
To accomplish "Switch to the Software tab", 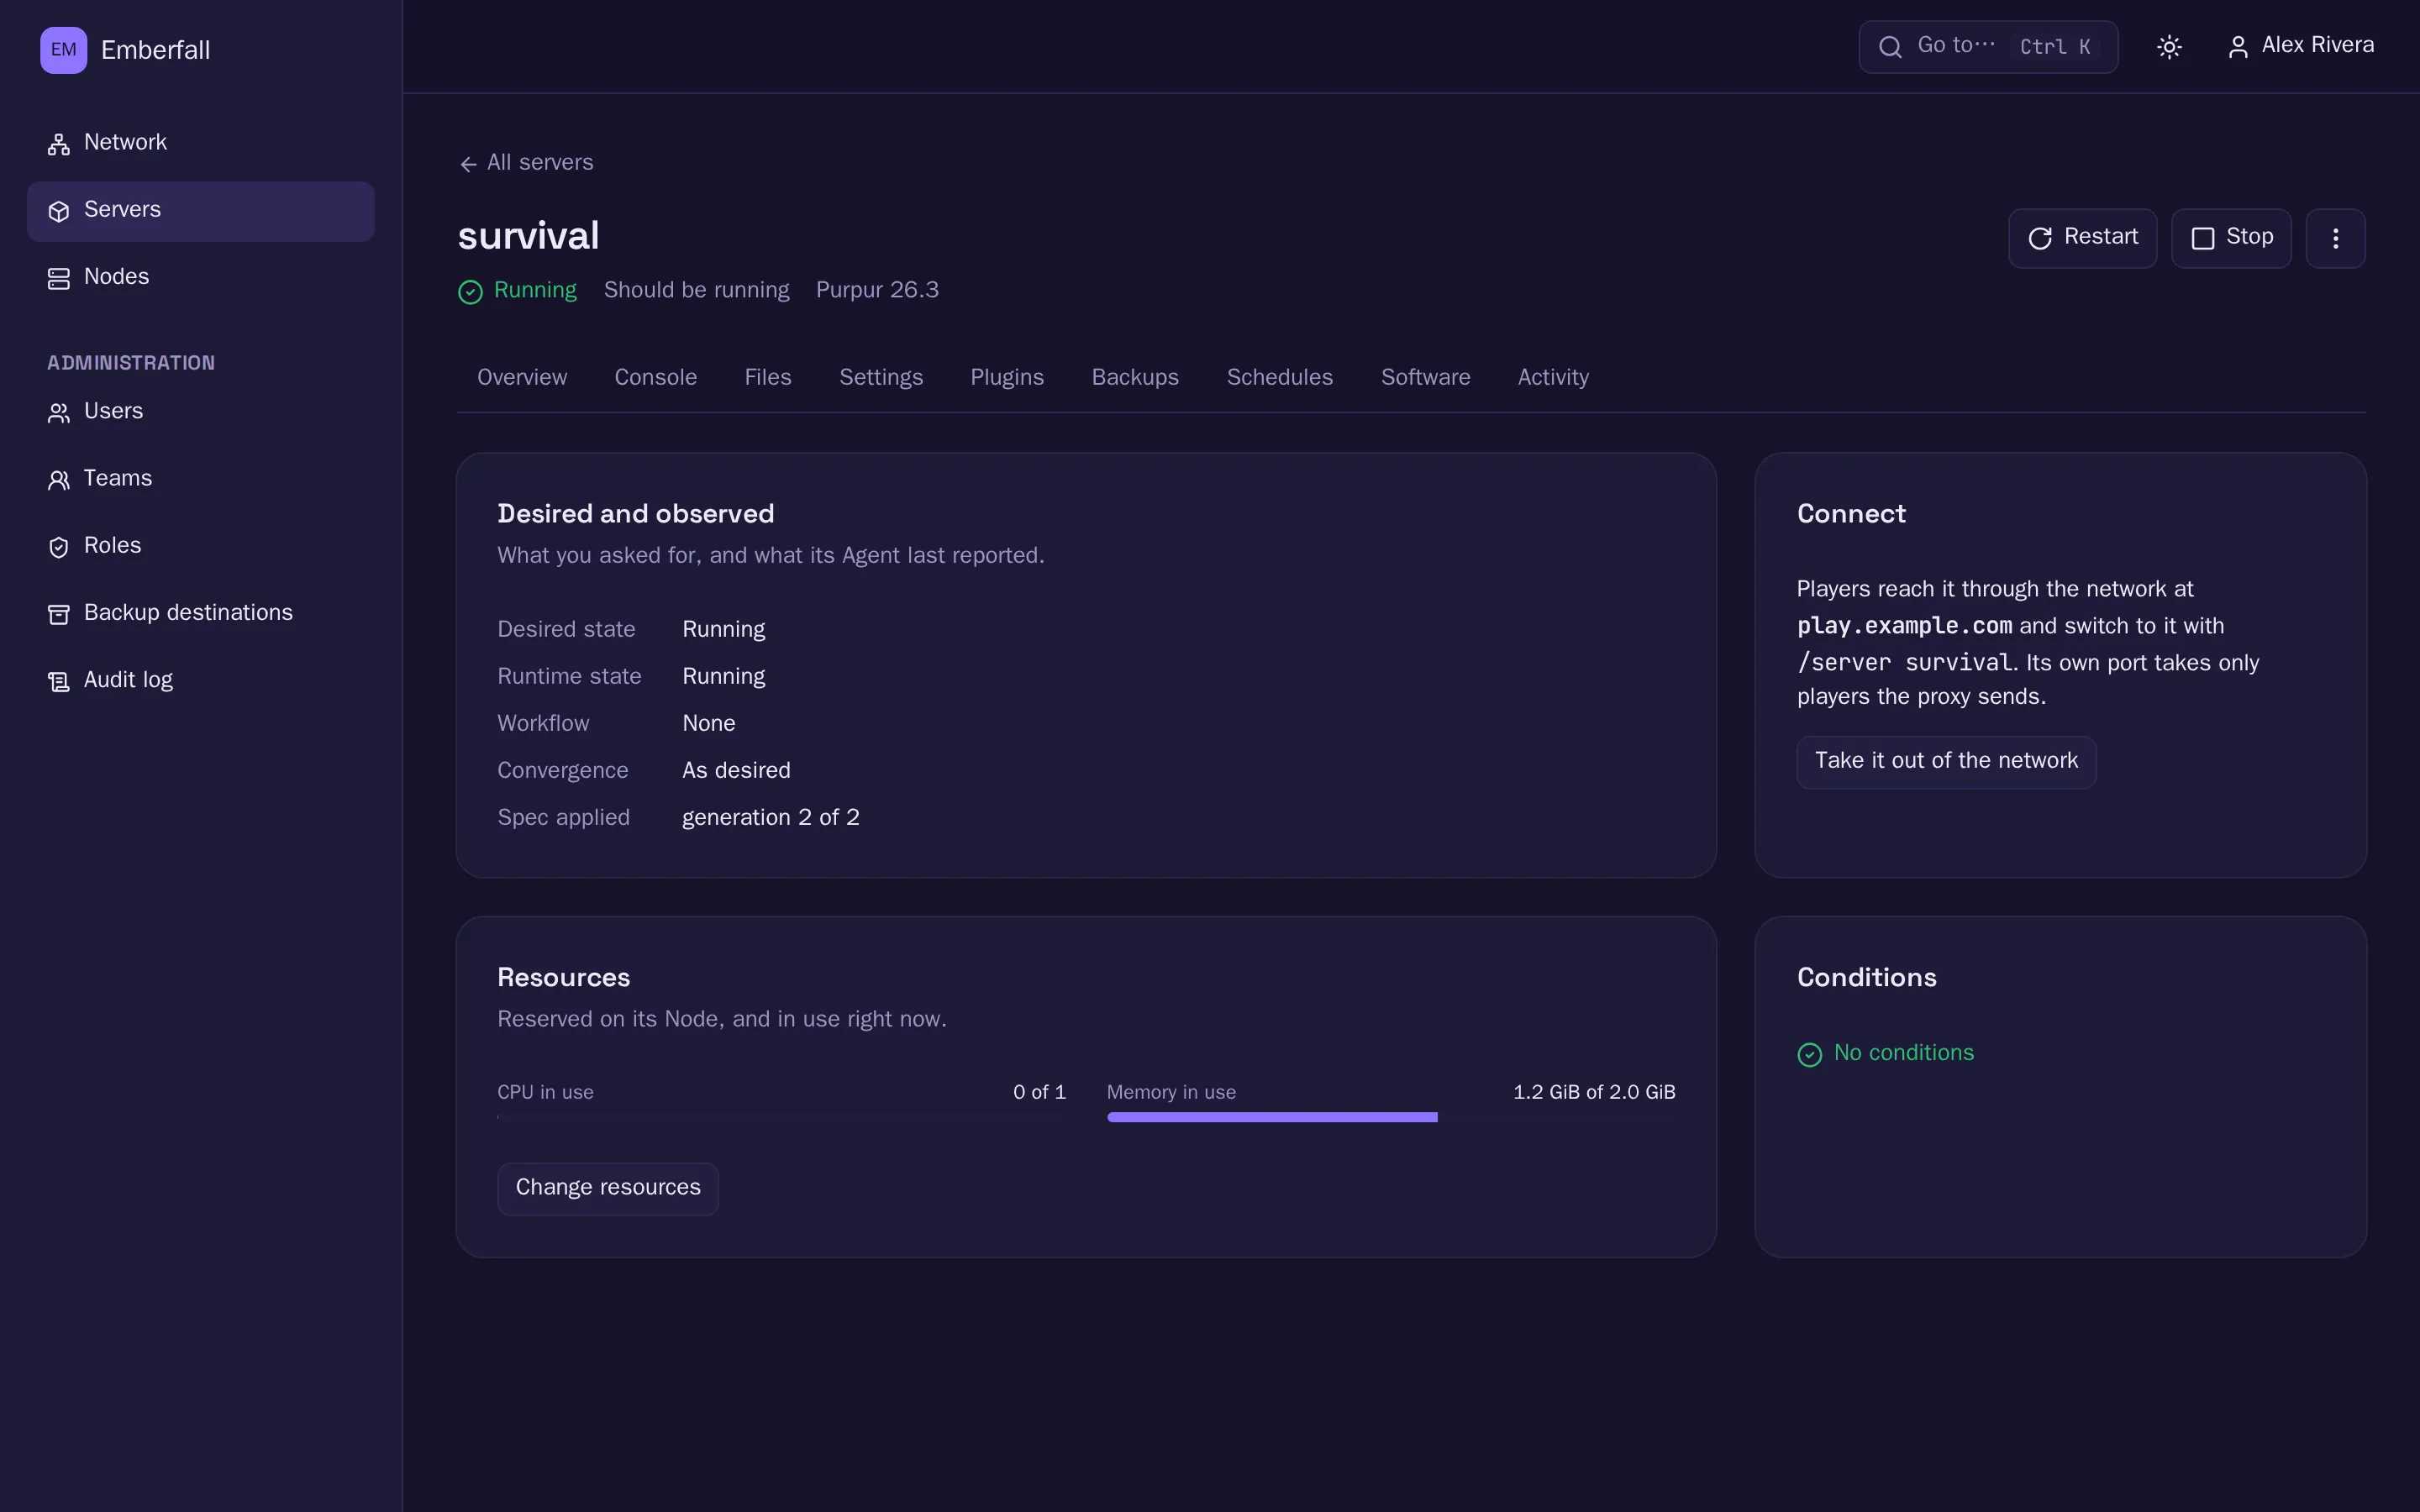I will (1426, 378).
